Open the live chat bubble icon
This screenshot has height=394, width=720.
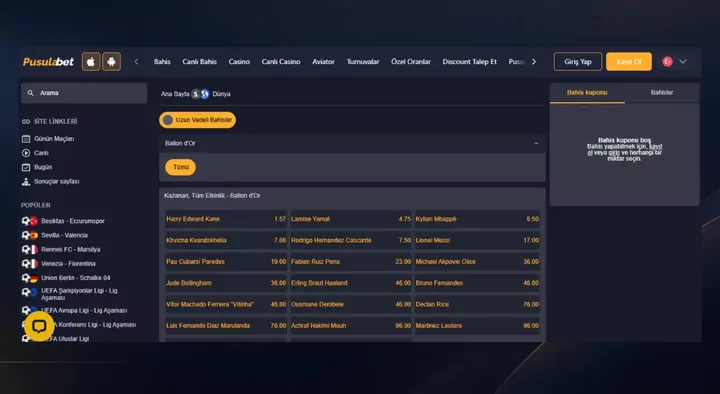[39, 326]
